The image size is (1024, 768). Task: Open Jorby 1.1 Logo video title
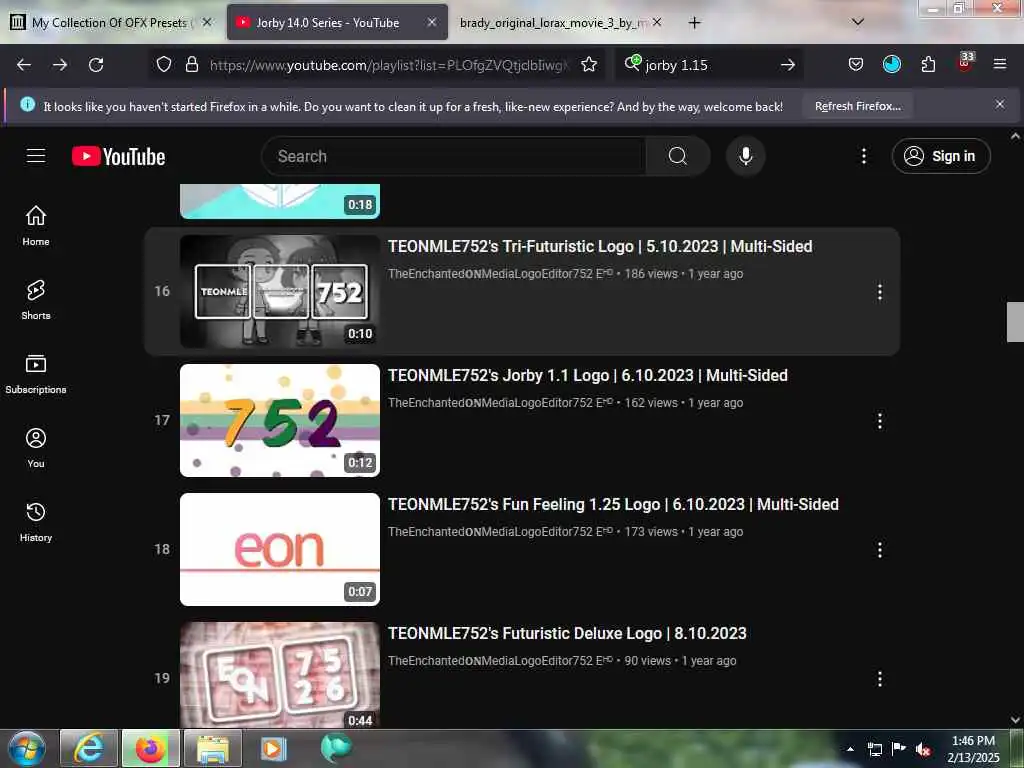click(x=587, y=376)
